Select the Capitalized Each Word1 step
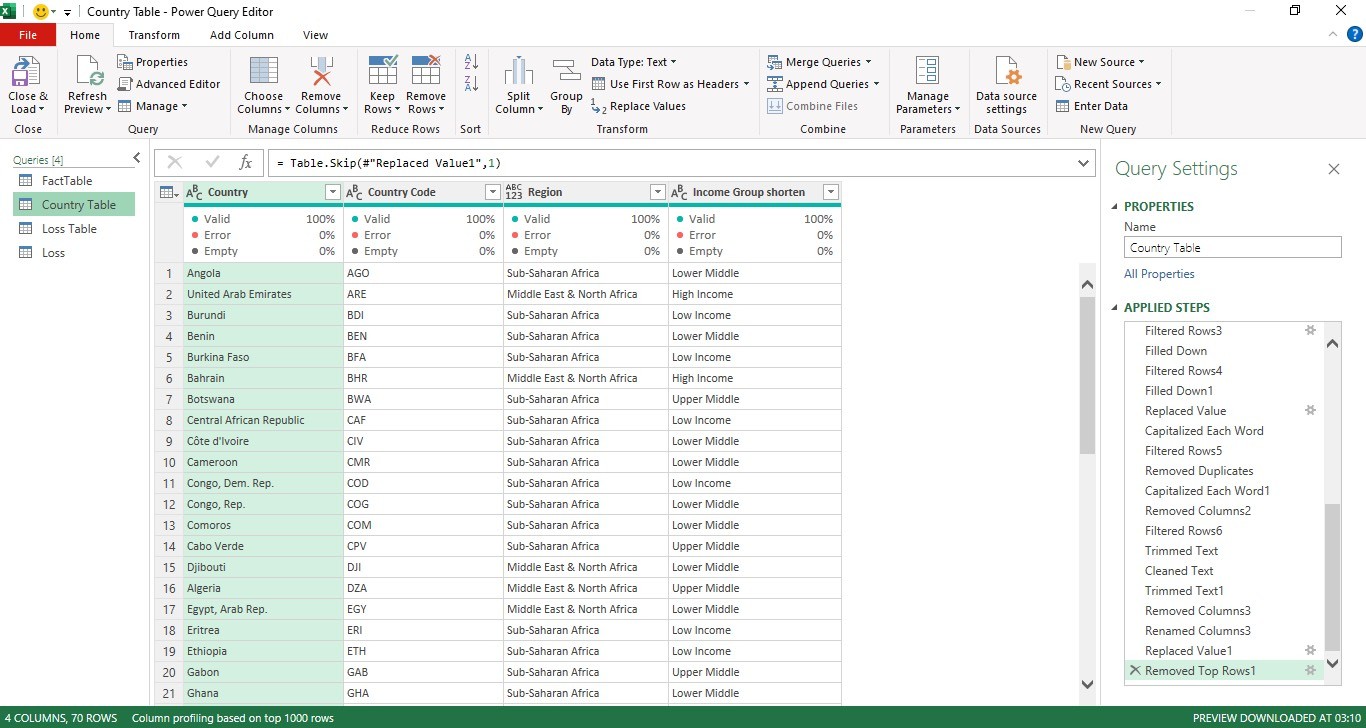This screenshot has width=1366, height=728. 1207,490
